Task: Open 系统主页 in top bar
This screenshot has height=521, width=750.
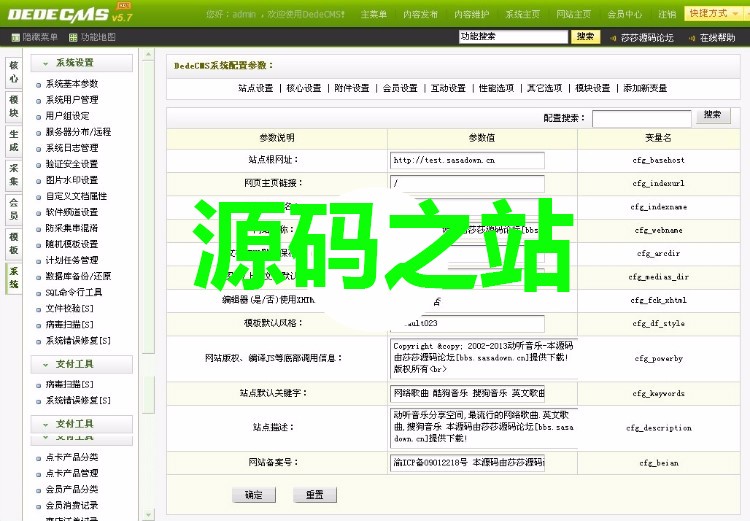Action: [x=523, y=14]
